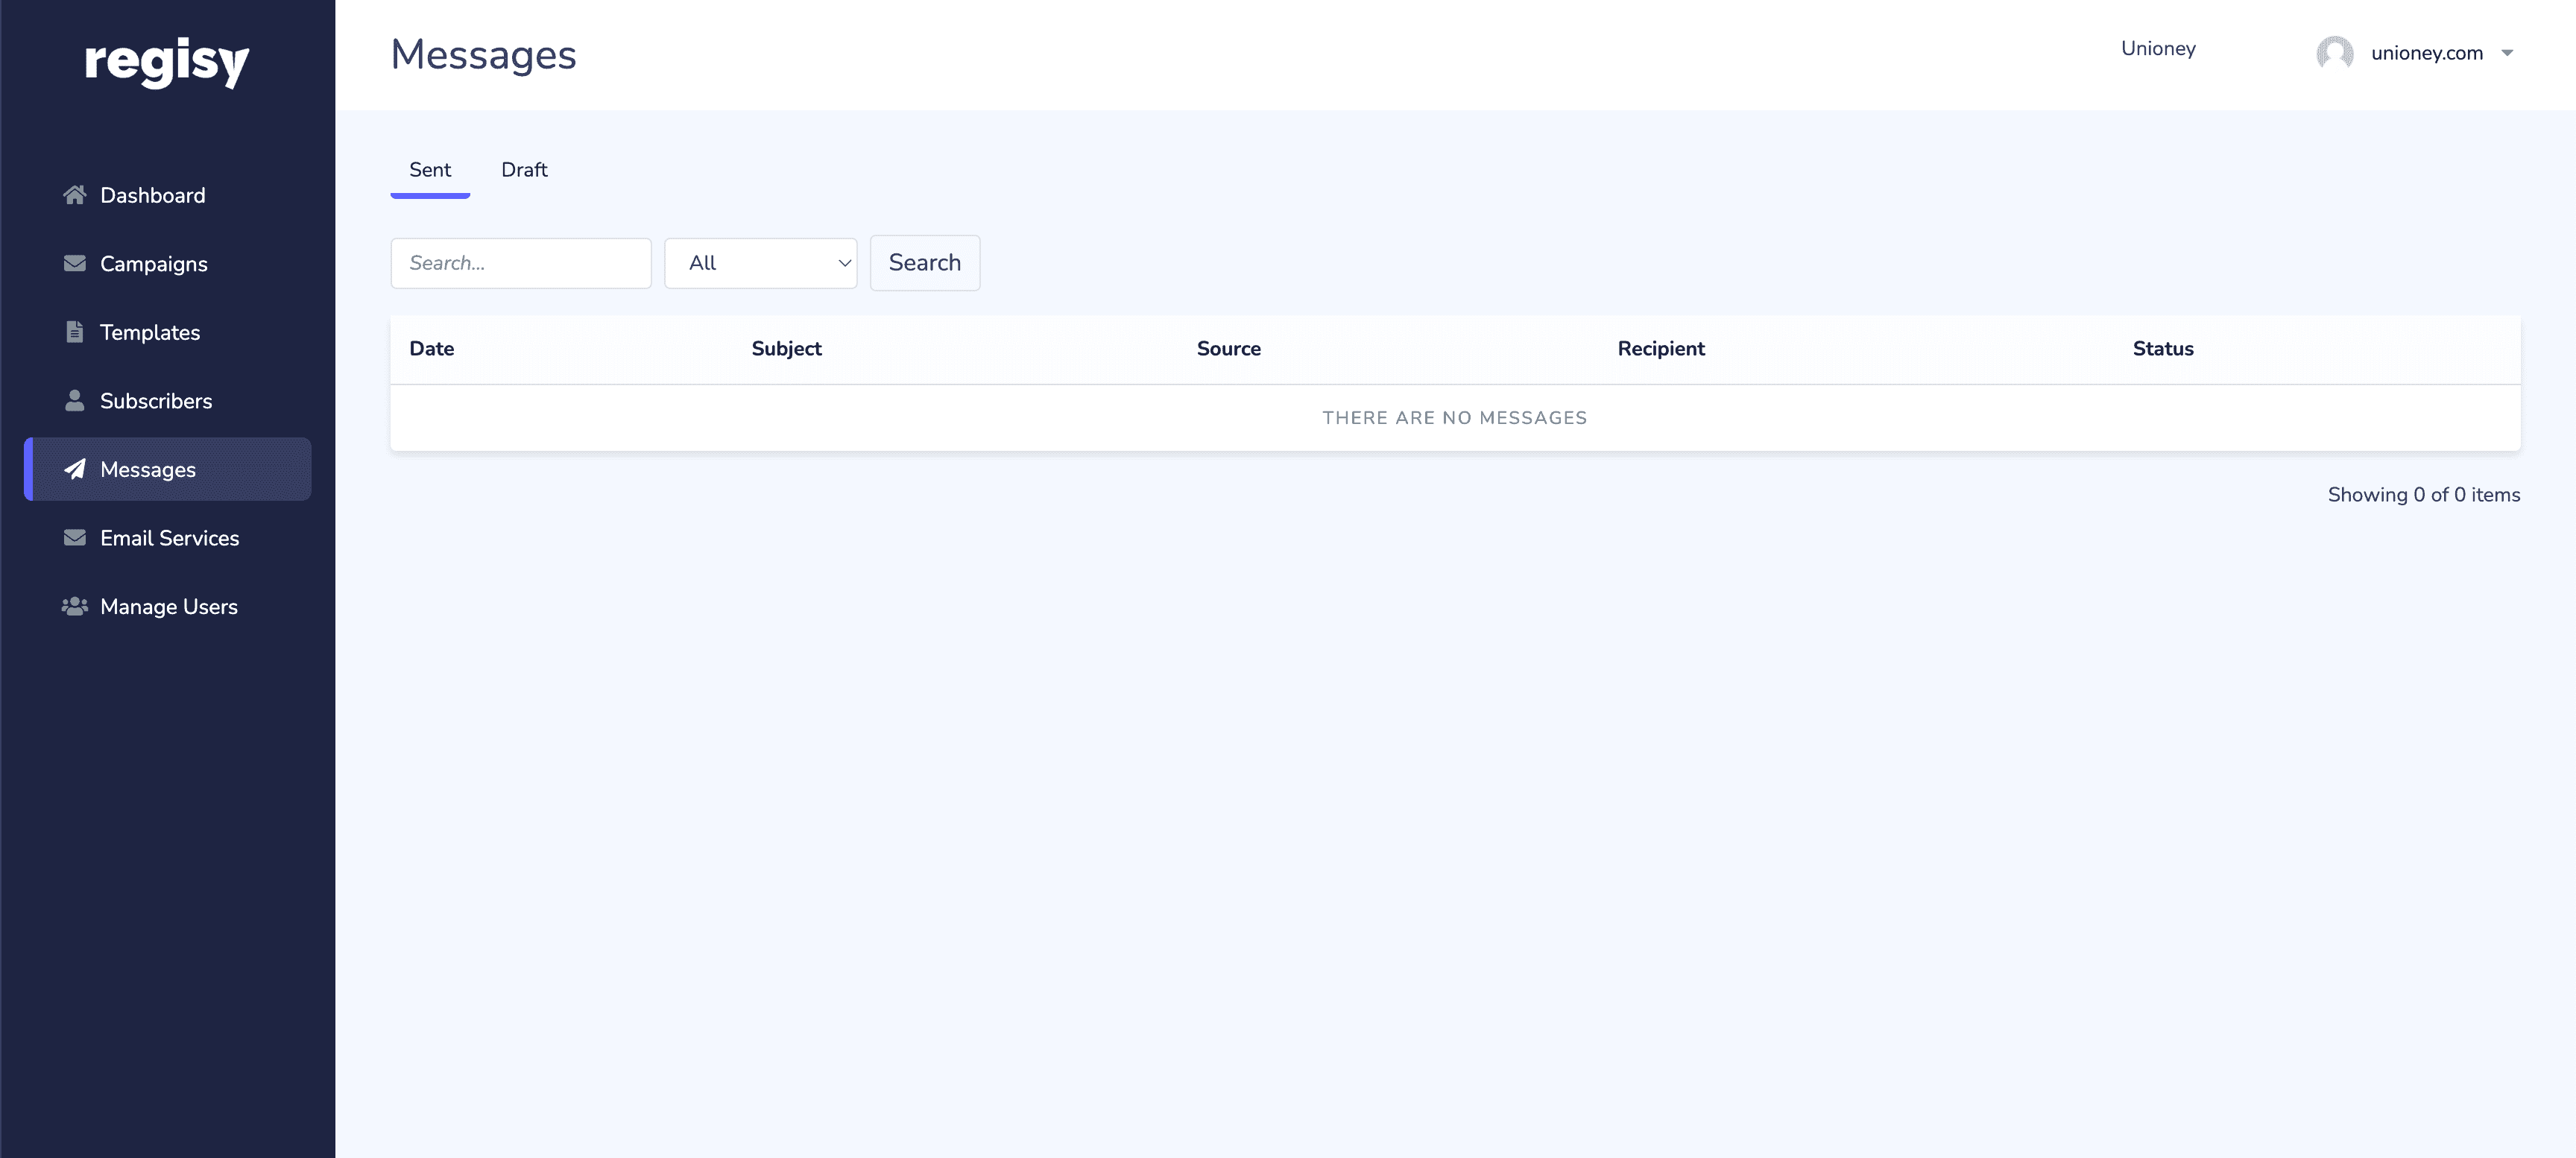Click the regisy logo

pyautogui.click(x=167, y=62)
